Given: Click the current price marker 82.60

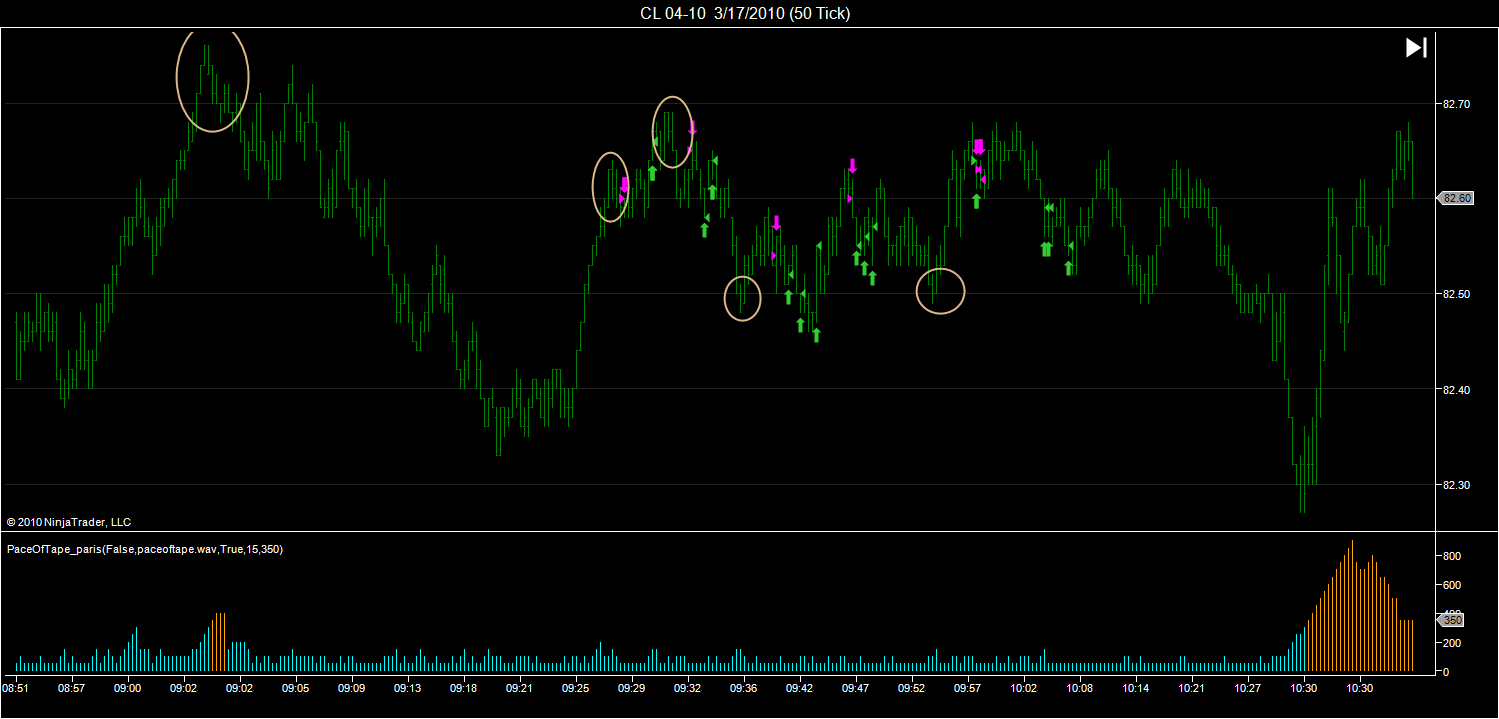Looking at the screenshot, I should [x=1455, y=198].
